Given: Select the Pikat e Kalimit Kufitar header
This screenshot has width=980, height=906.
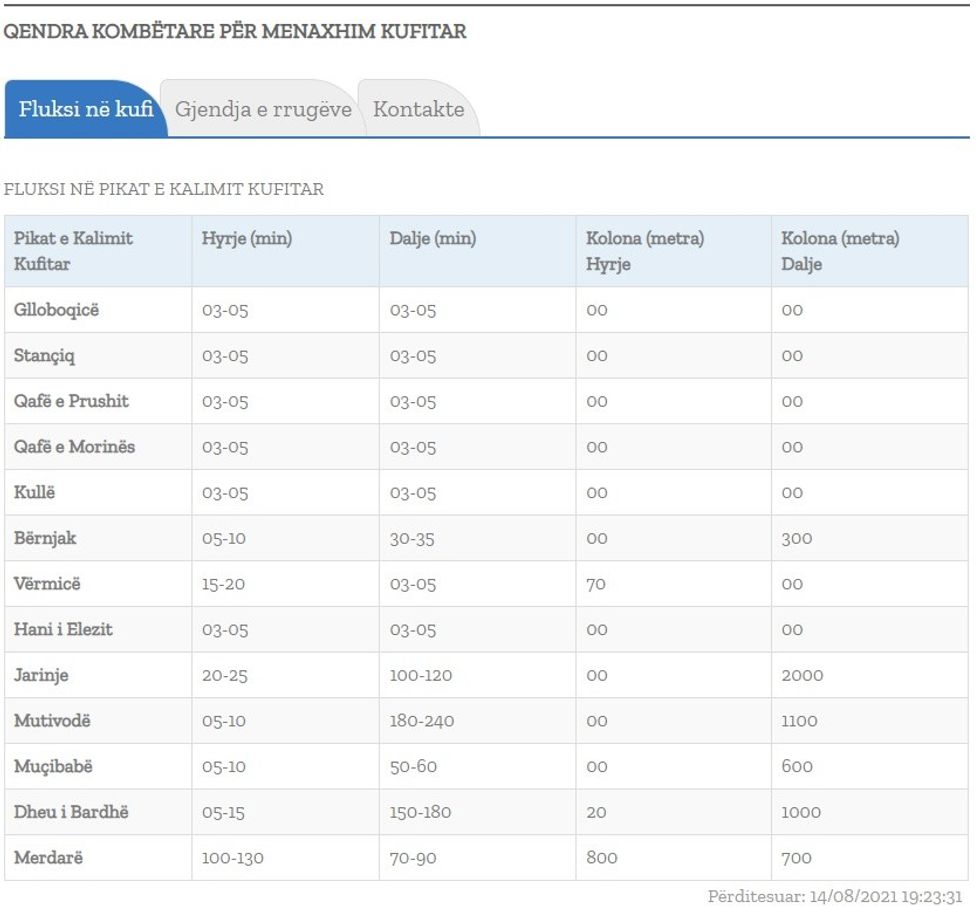Looking at the screenshot, I should [x=74, y=251].
